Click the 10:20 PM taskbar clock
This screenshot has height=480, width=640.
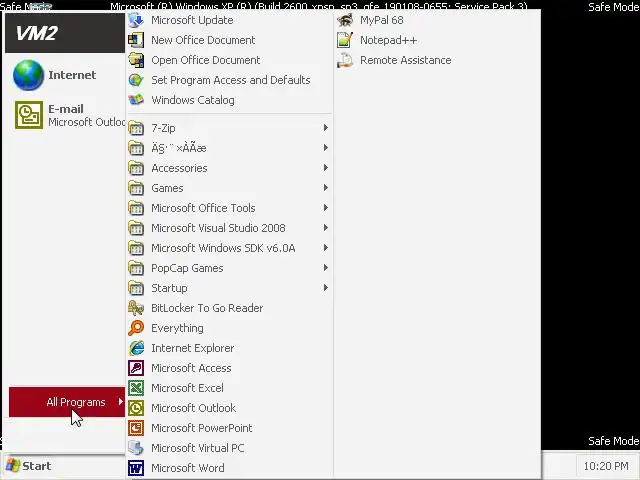tap(606, 466)
